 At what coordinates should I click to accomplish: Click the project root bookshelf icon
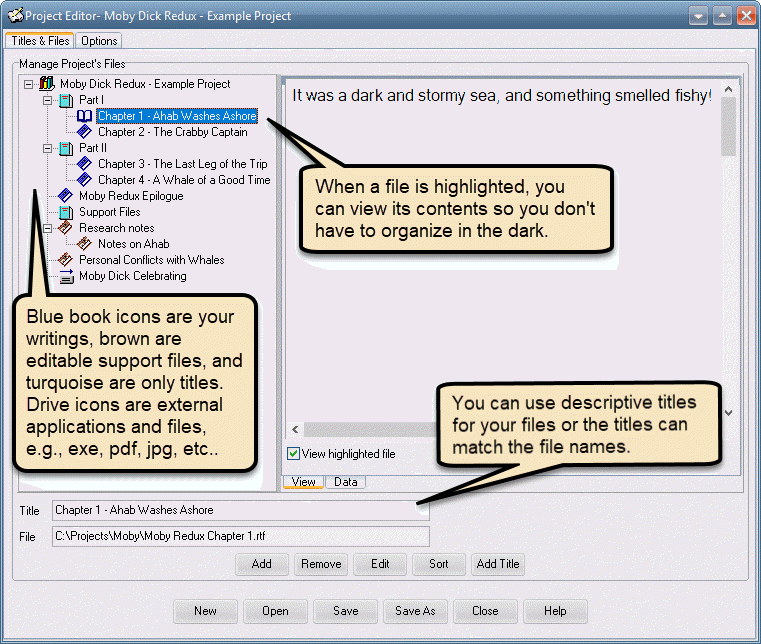46,84
